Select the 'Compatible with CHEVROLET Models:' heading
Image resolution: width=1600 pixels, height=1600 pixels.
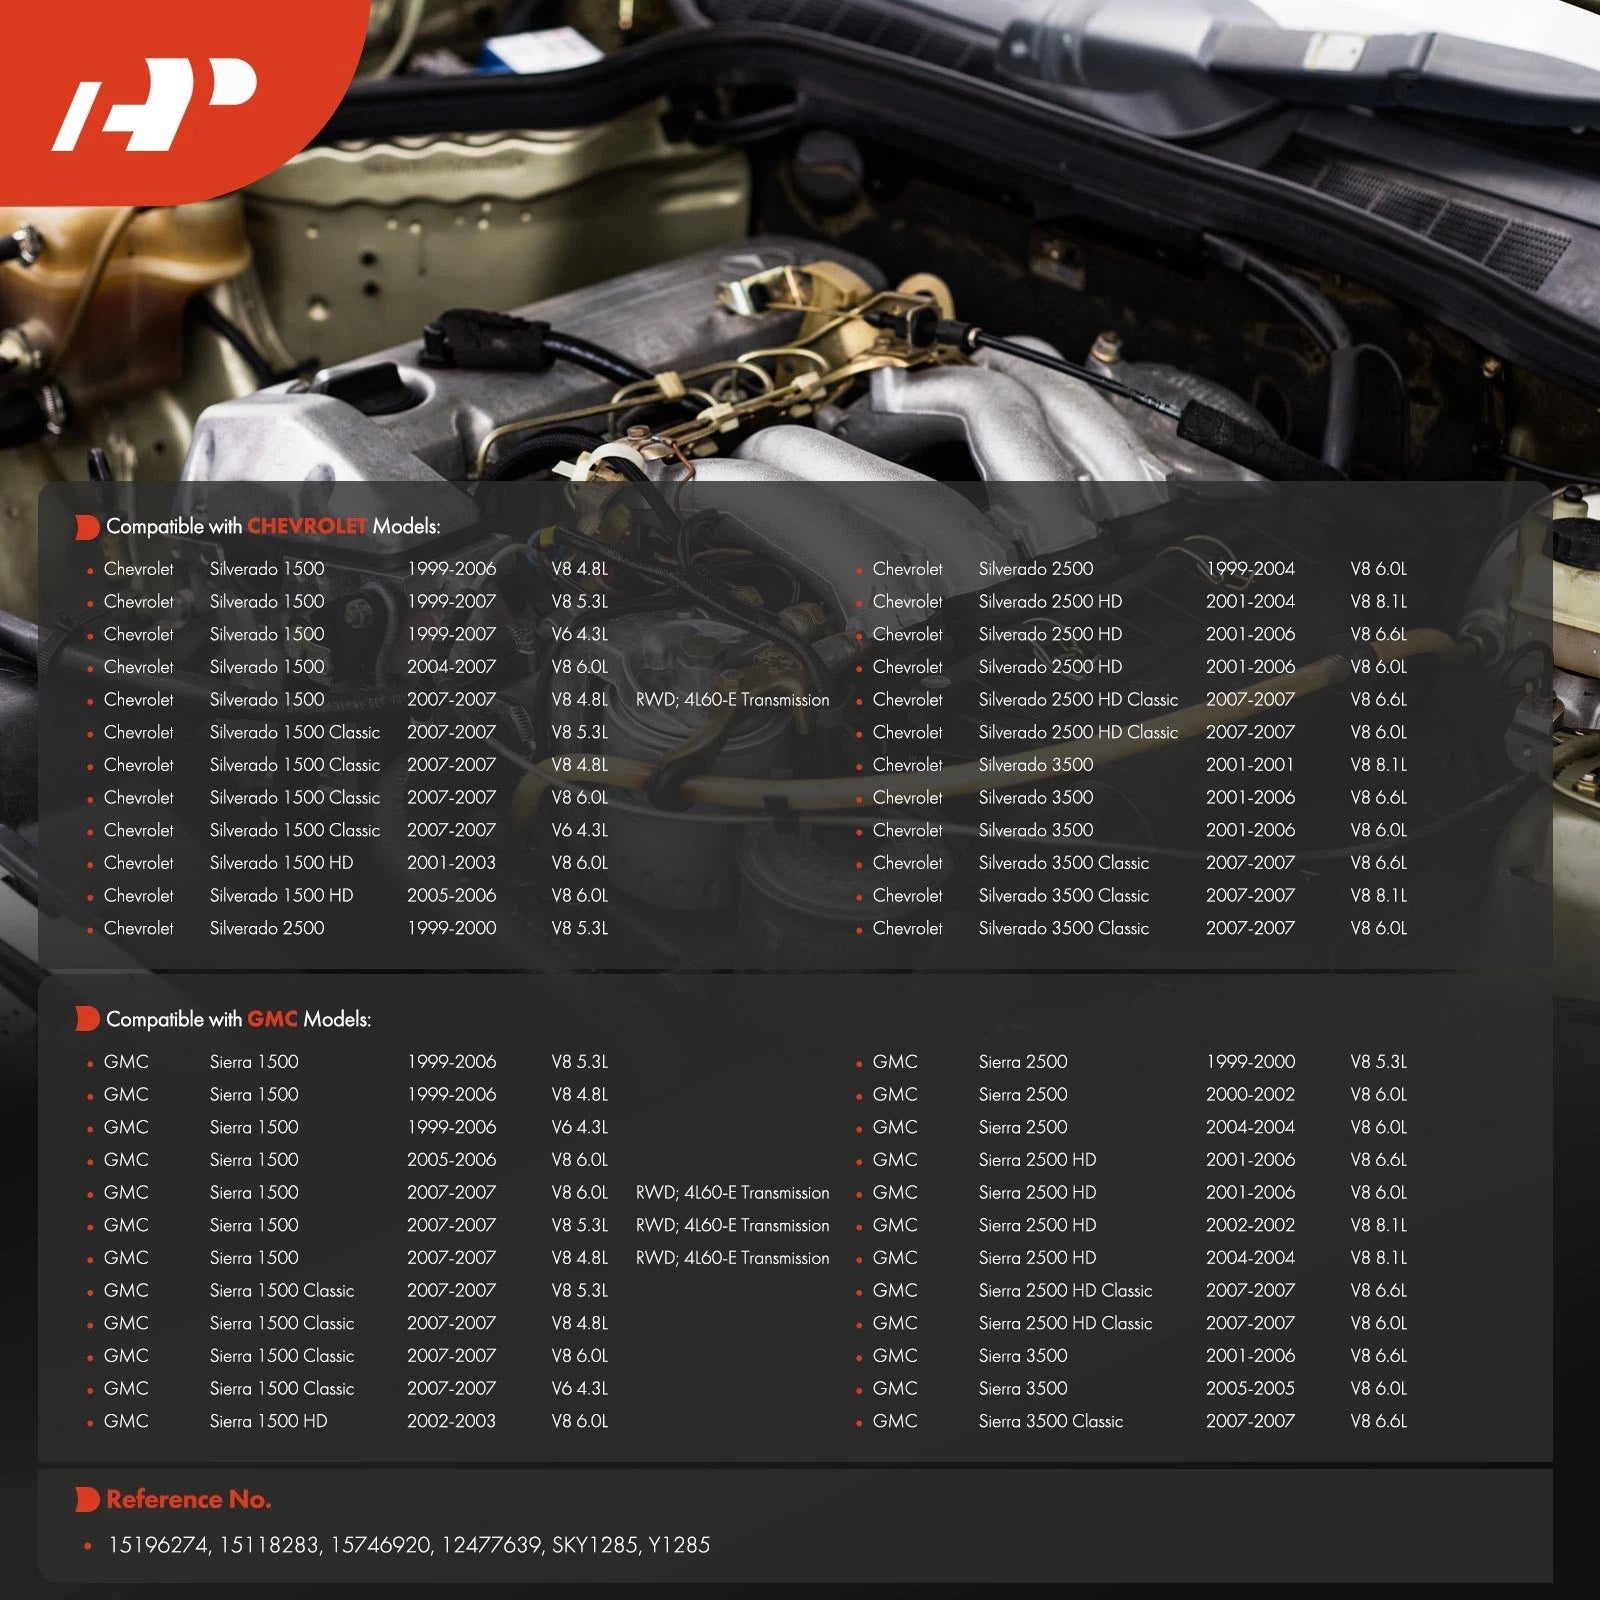click(x=273, y=526)
